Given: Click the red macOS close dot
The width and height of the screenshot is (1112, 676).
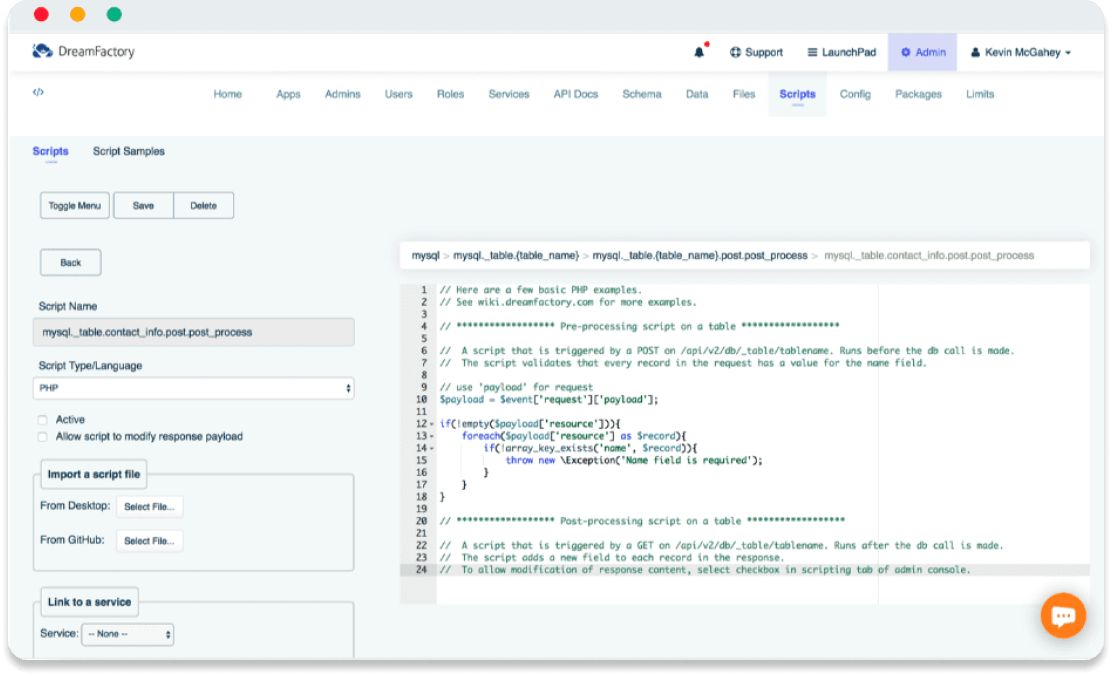Looking at the screenshot, I should (41, 15).
